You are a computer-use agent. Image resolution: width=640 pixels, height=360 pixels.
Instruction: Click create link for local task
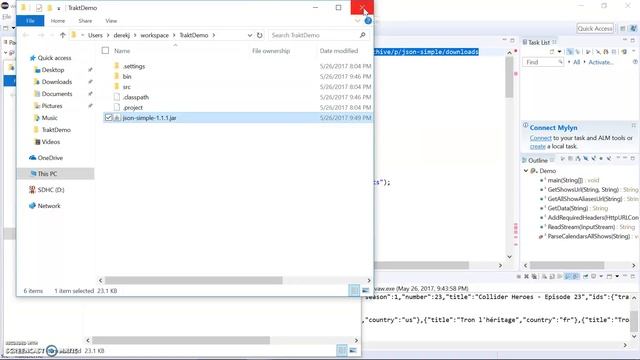point(537,146)
